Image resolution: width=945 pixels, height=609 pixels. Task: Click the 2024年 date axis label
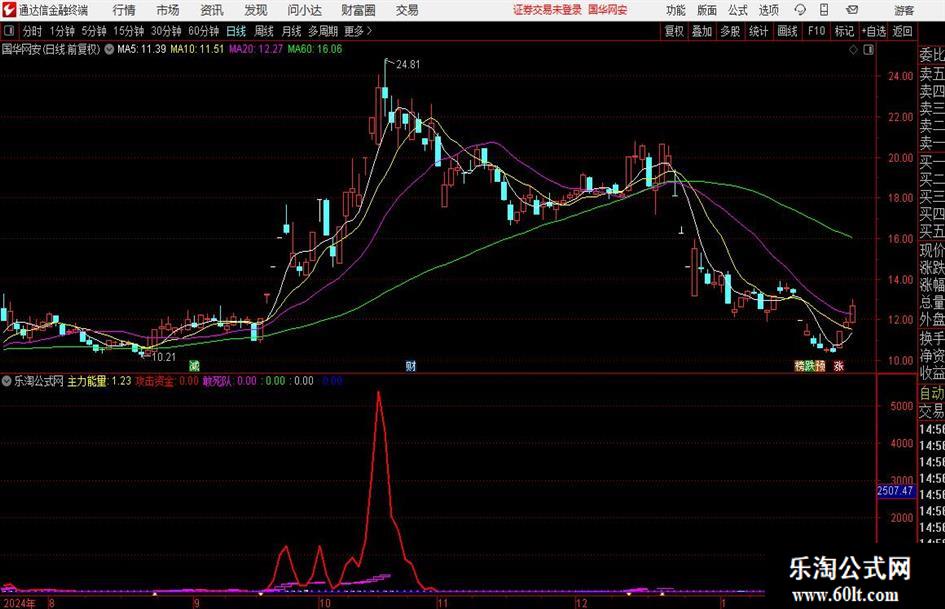click(19, 603)
